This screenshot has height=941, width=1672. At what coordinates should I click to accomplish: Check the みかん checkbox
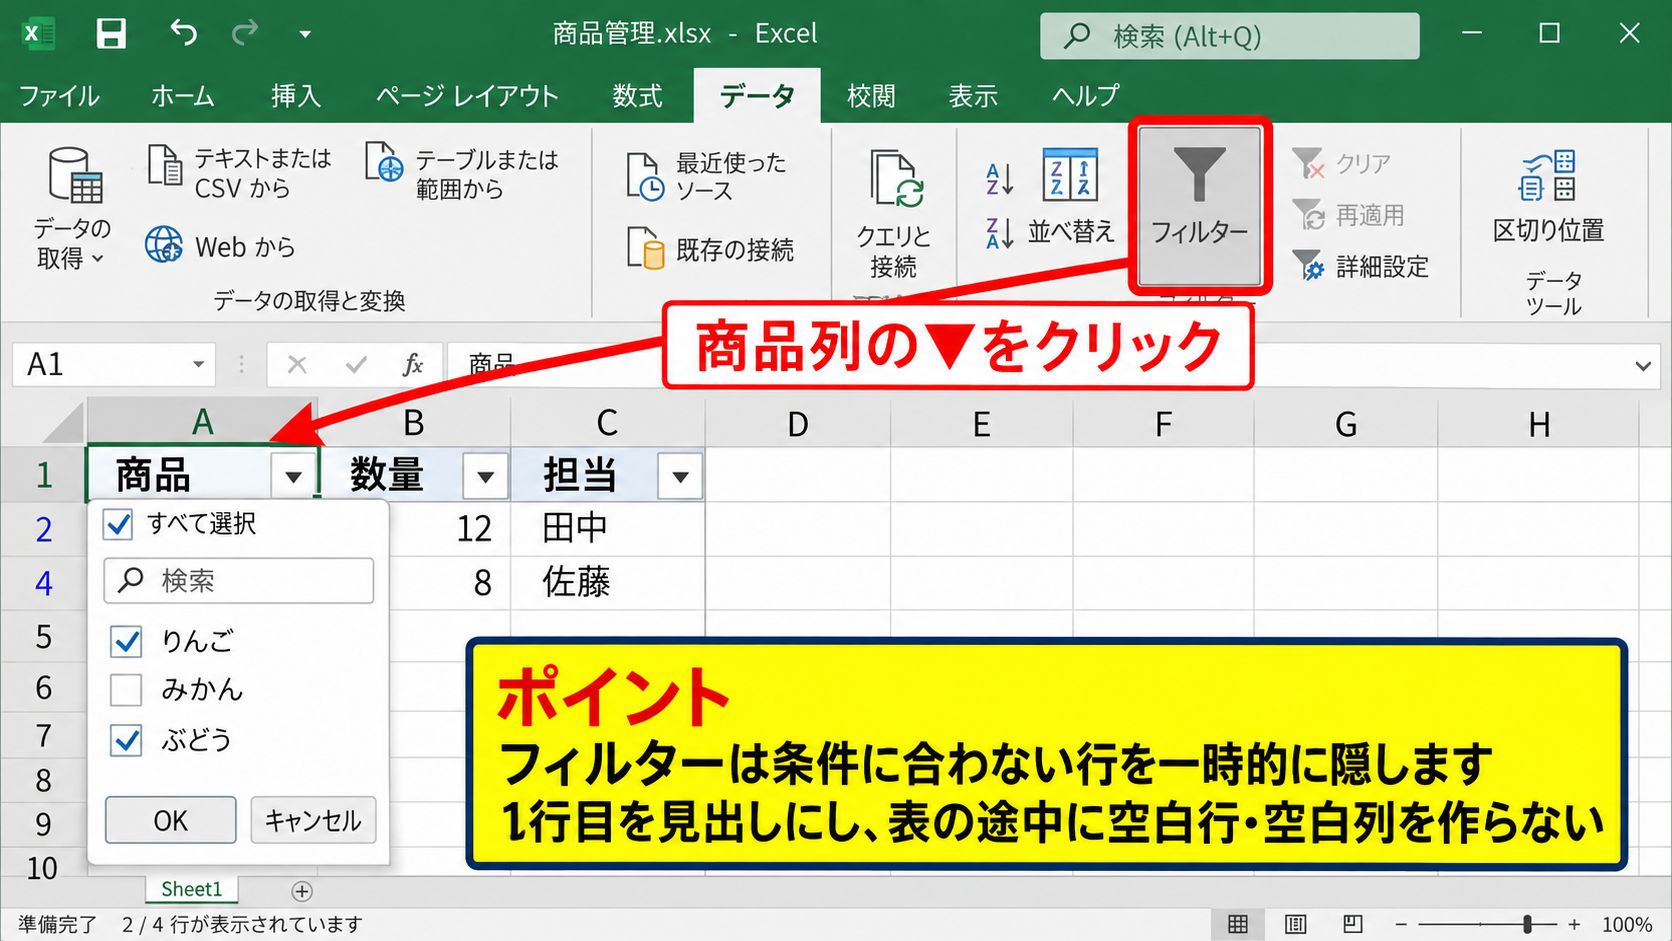coord(126,690)
